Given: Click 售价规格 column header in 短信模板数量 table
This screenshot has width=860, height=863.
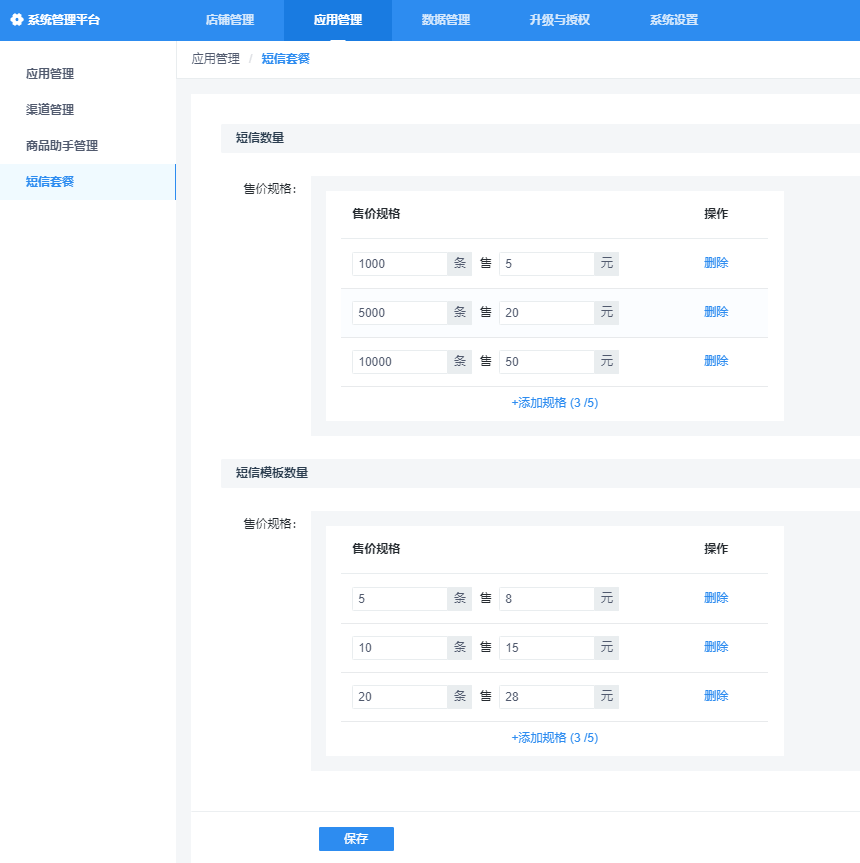Looking at the screenshot, I should pos(376,549).
